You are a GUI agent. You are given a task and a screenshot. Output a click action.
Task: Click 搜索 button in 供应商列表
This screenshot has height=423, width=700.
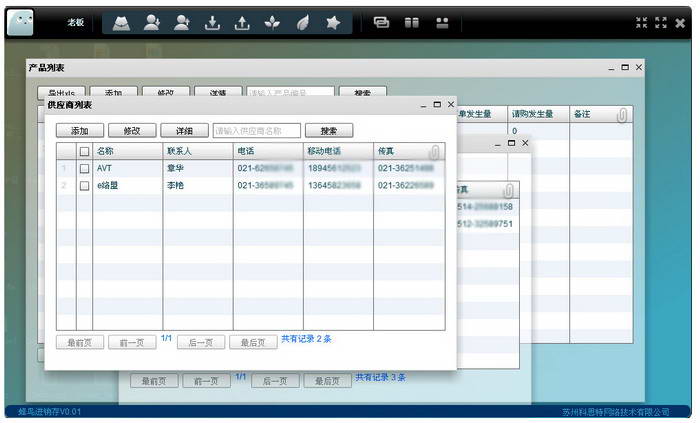pos(329,131)
